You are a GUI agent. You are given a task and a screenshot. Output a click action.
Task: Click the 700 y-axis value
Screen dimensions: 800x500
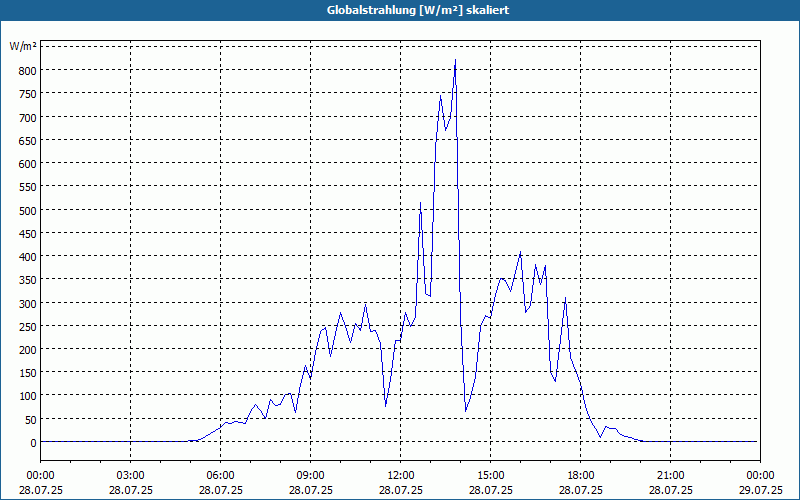[28, 117]
